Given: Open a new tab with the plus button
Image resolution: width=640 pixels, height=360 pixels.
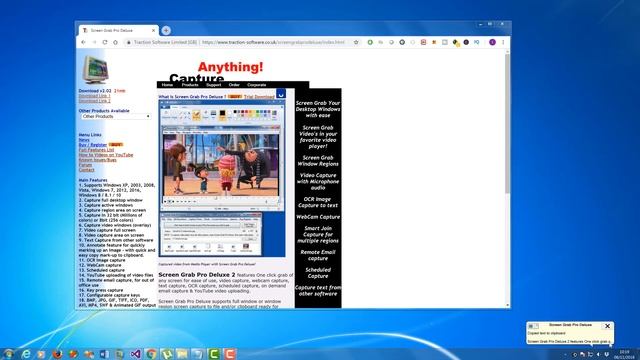Looking at the screenshot, I should 166,30.
